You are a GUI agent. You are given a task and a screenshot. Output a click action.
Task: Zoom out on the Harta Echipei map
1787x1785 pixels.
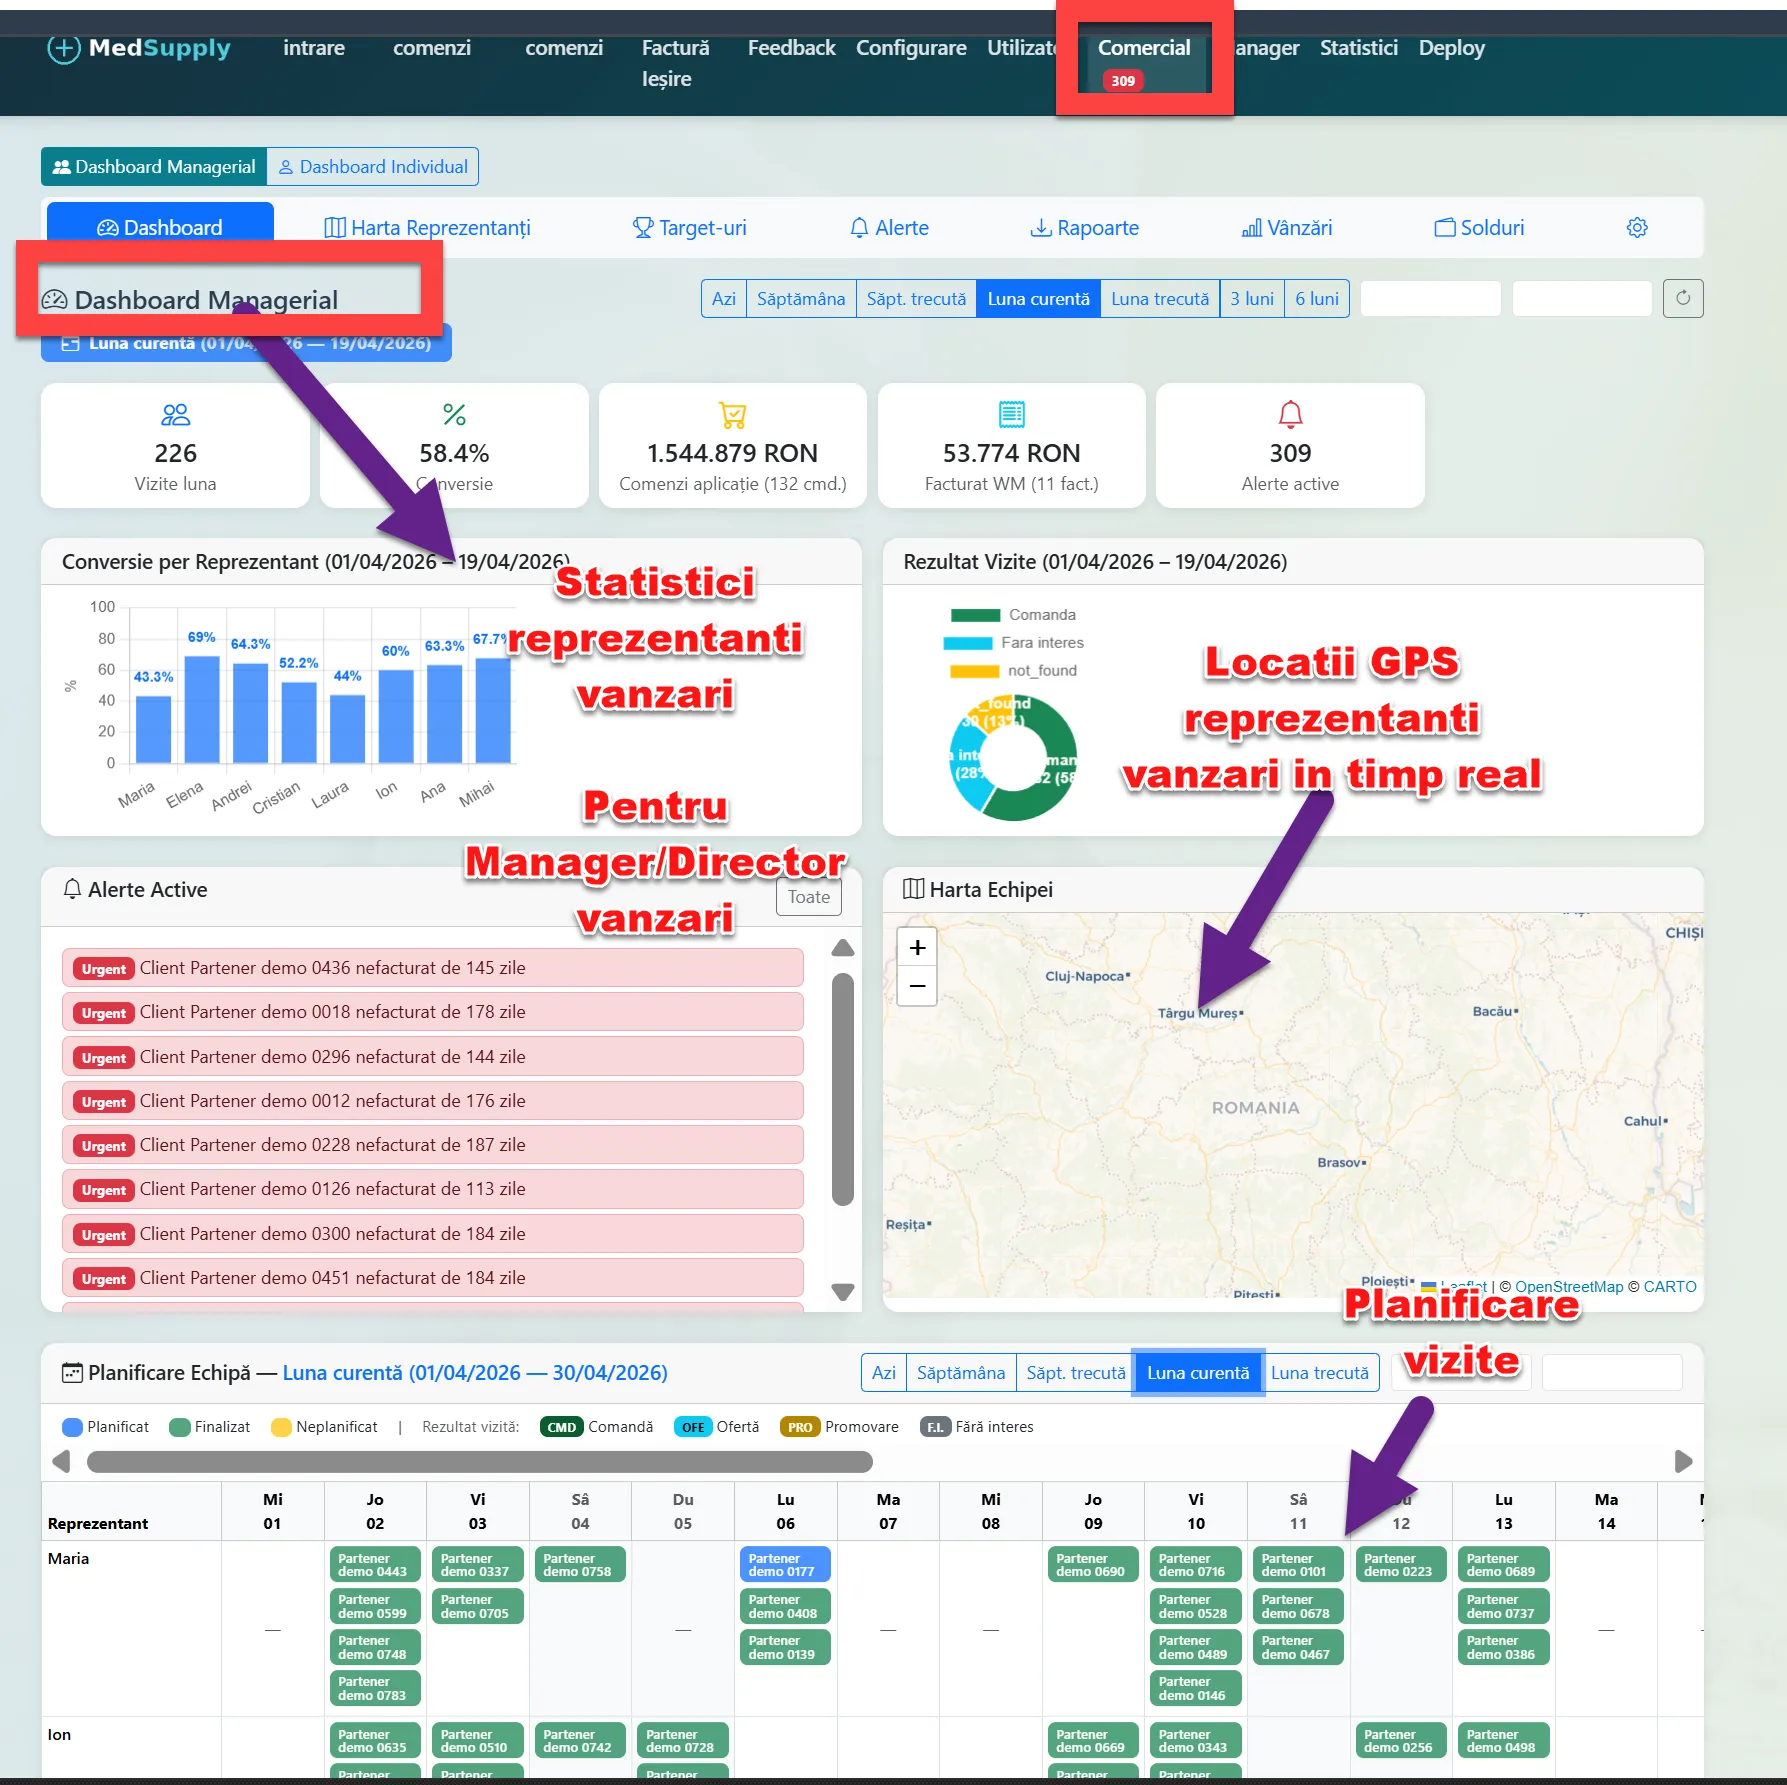tap(917, 986)
